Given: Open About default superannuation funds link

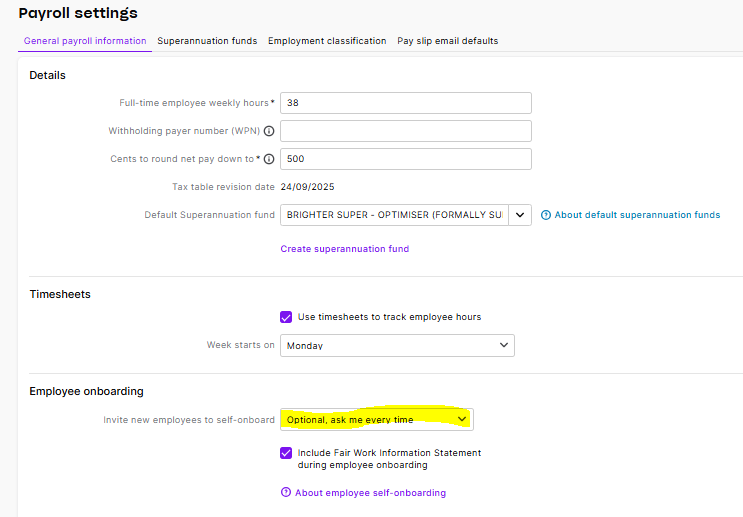Looking at the screenshot, I should pos(637,215).
